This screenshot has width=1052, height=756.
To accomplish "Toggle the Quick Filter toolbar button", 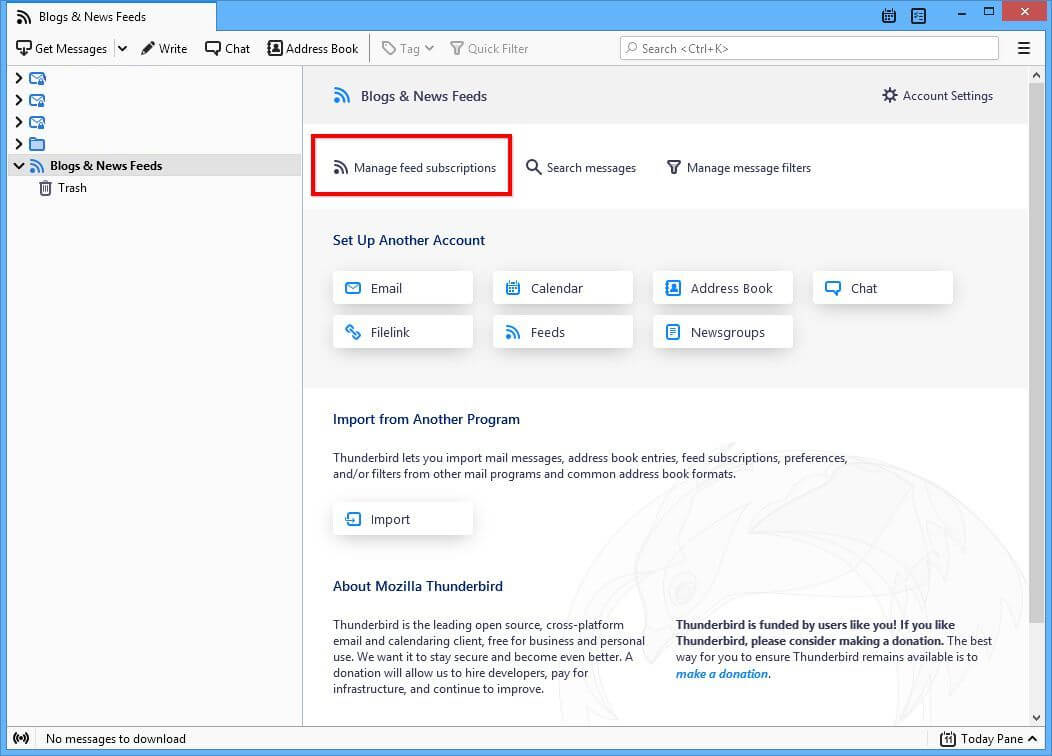I will (x=489, y=48).
